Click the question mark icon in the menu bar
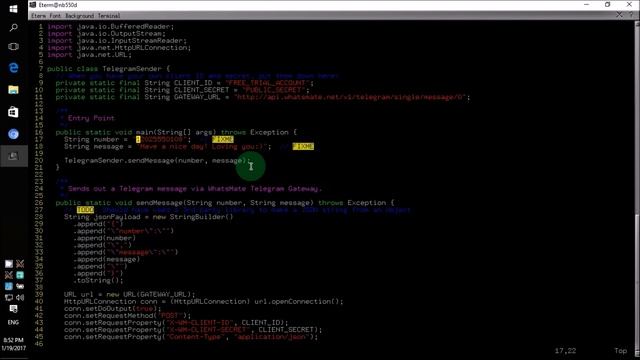 coord(631,15)
